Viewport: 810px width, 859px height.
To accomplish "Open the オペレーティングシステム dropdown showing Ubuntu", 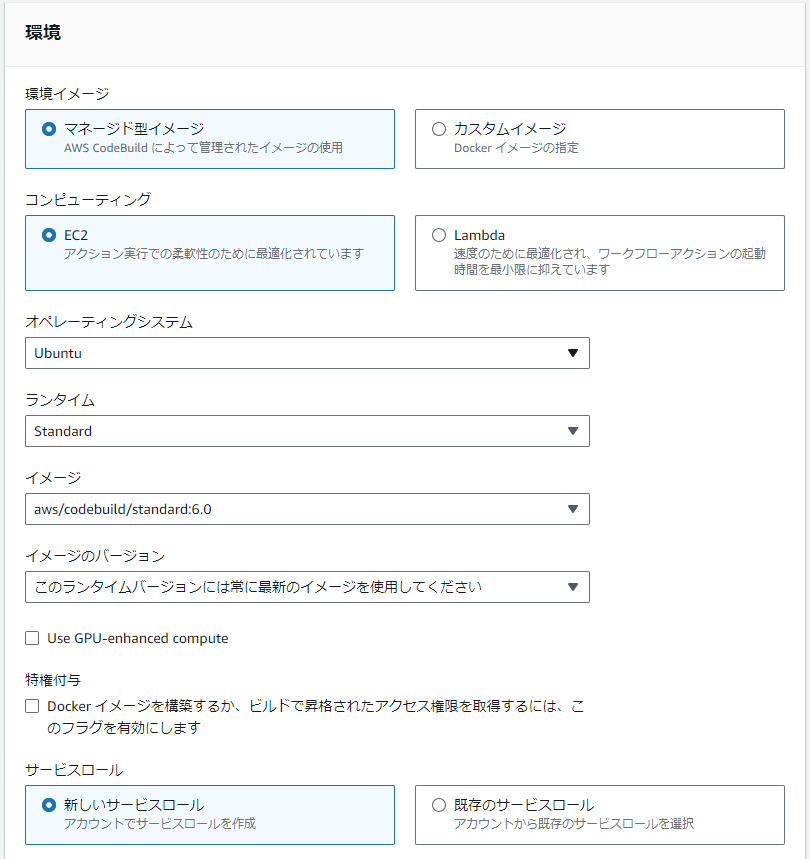I will click(307, 353).
